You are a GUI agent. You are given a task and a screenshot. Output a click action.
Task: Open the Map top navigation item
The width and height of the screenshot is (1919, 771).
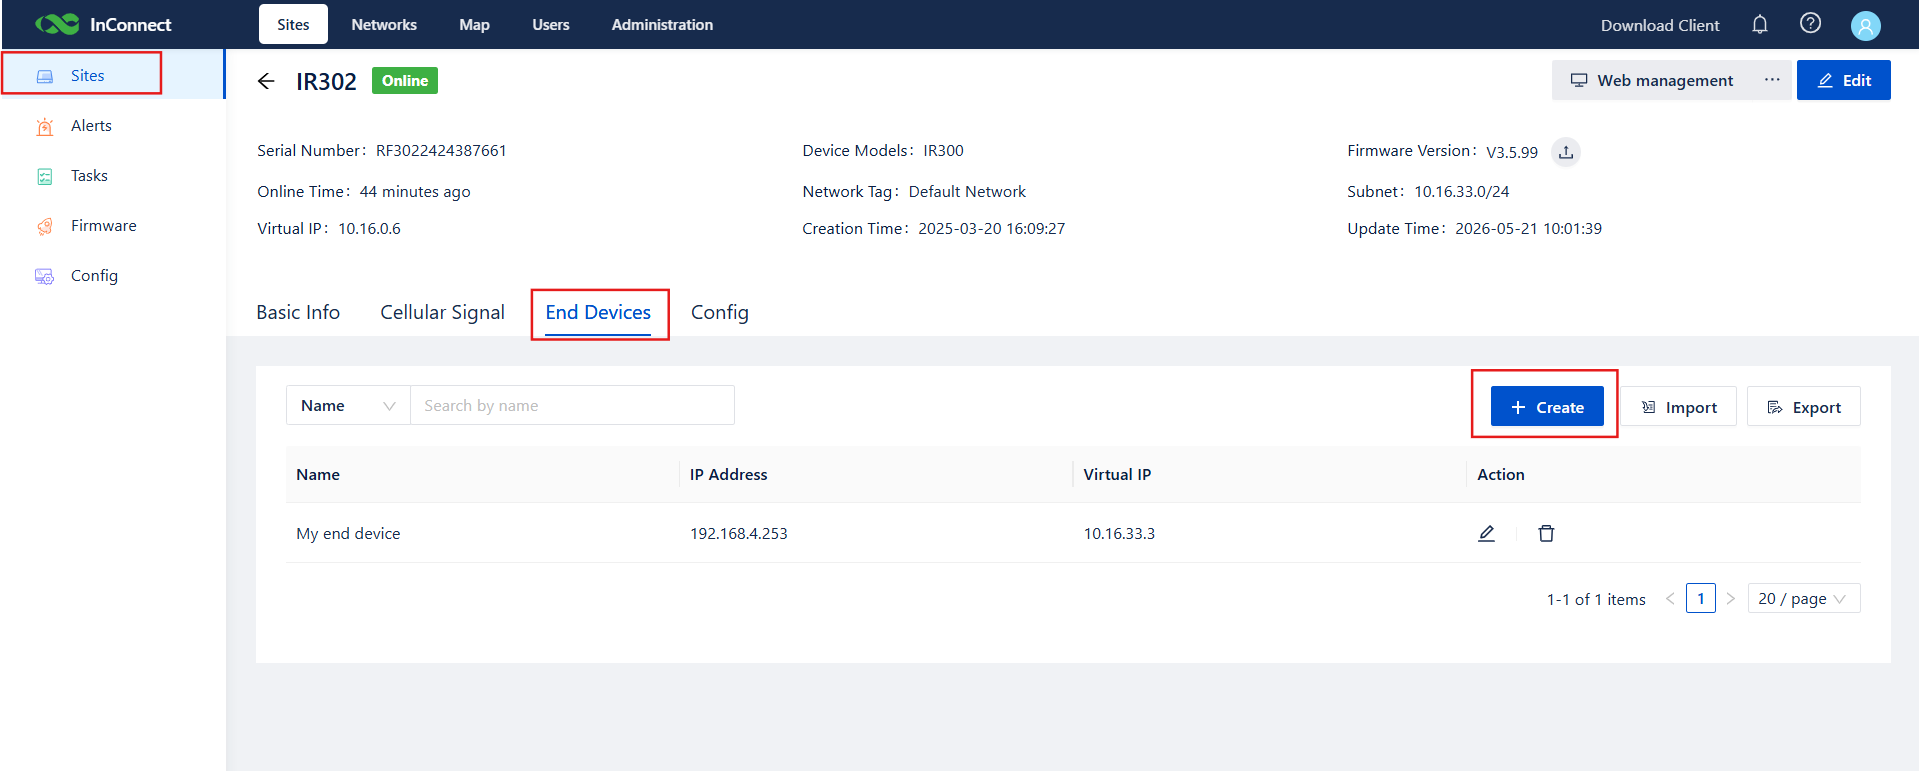[x=474, y=24]
